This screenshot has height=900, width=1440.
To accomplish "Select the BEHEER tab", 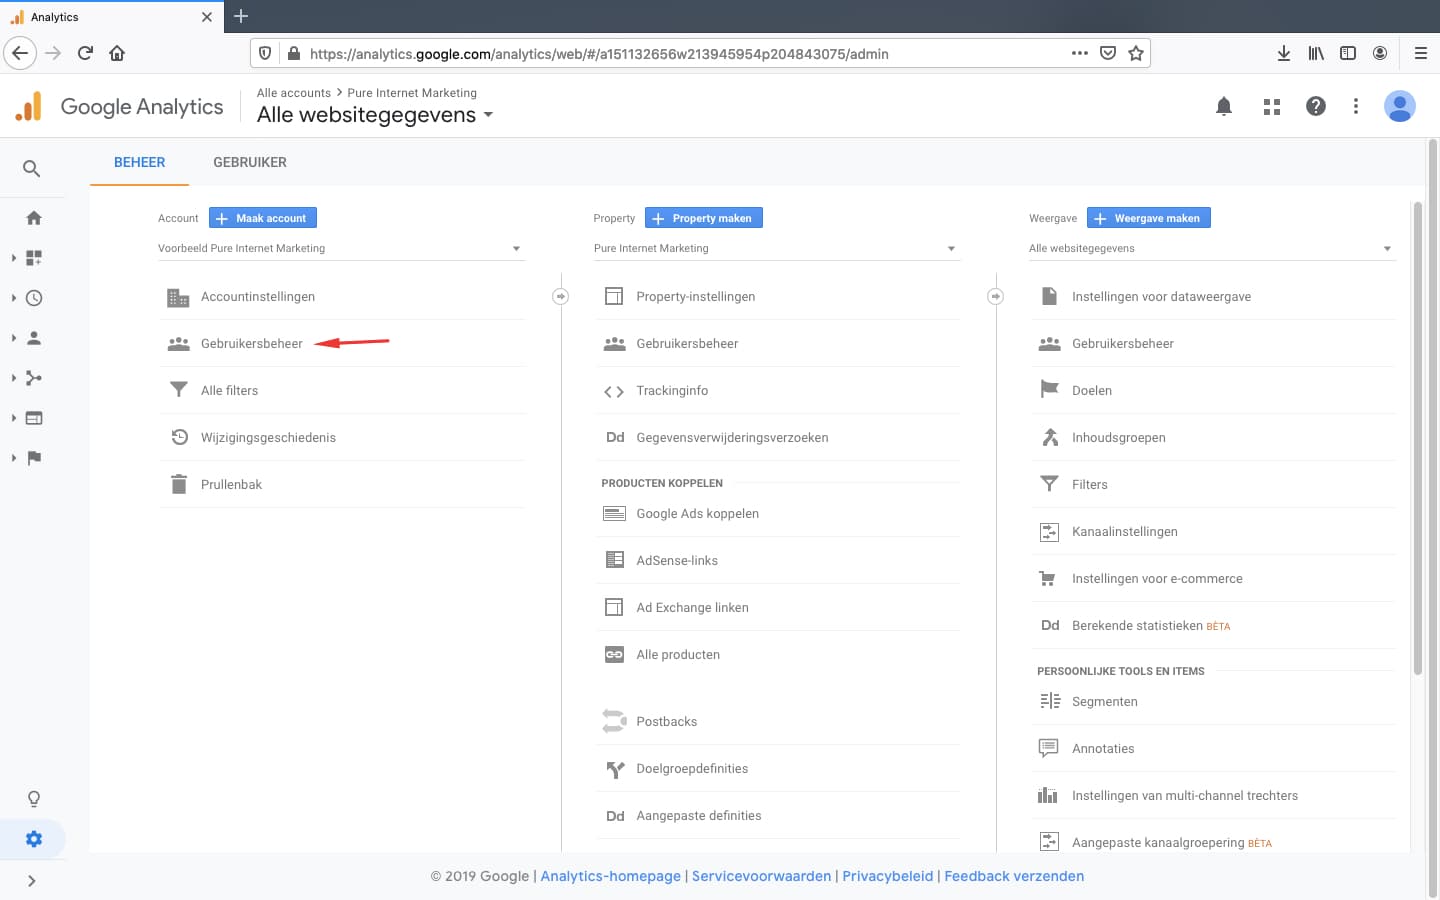I will (139, 162).
